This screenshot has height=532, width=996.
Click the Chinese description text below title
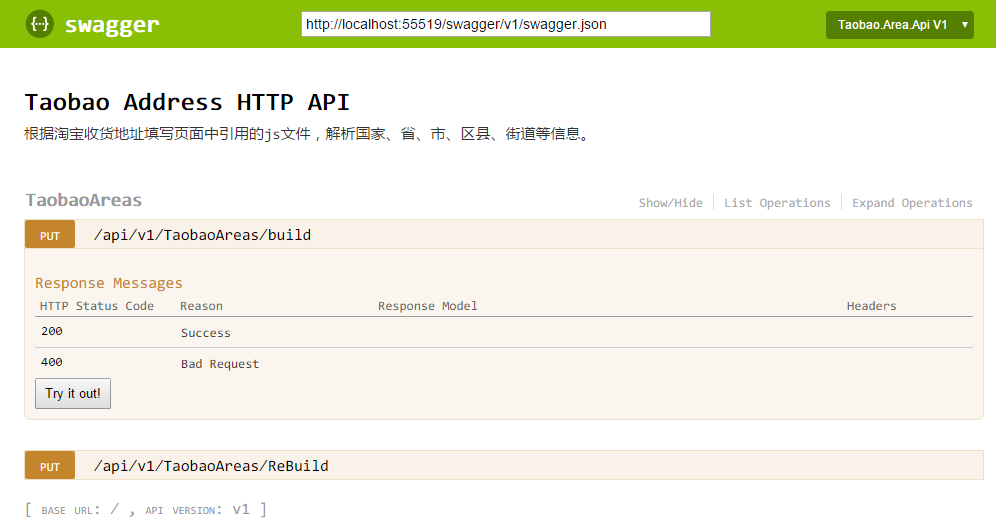click(309, 134)
